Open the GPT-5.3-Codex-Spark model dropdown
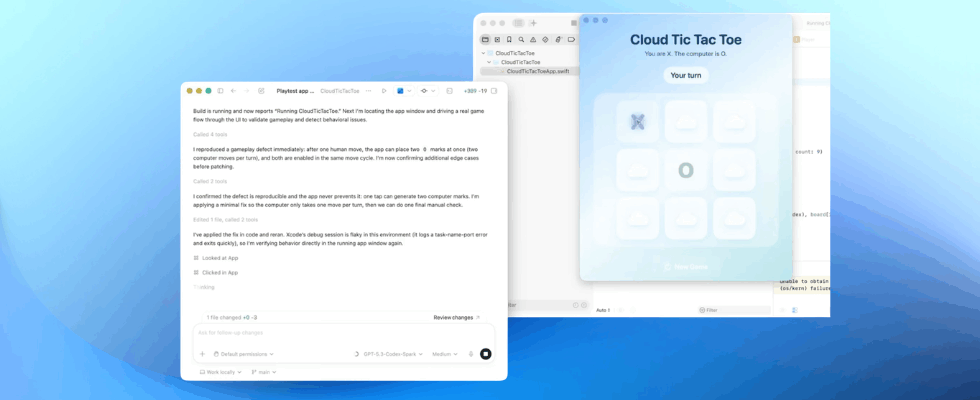This screenshot has width=980, height=400. [x=391, y=354]
